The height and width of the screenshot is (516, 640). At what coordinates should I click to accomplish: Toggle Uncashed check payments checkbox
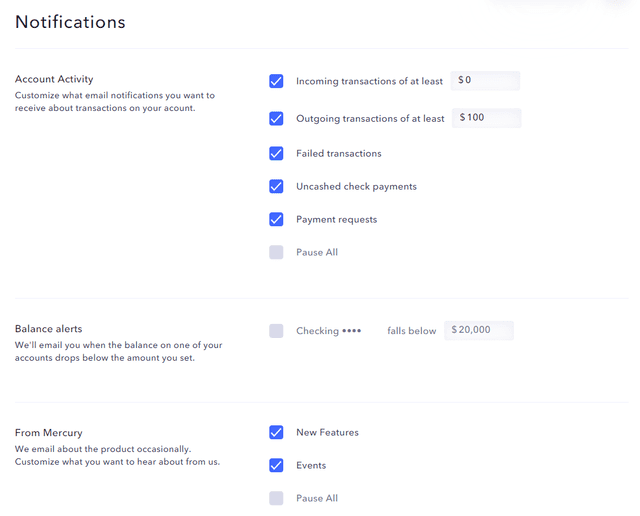(x=276, y=187)
